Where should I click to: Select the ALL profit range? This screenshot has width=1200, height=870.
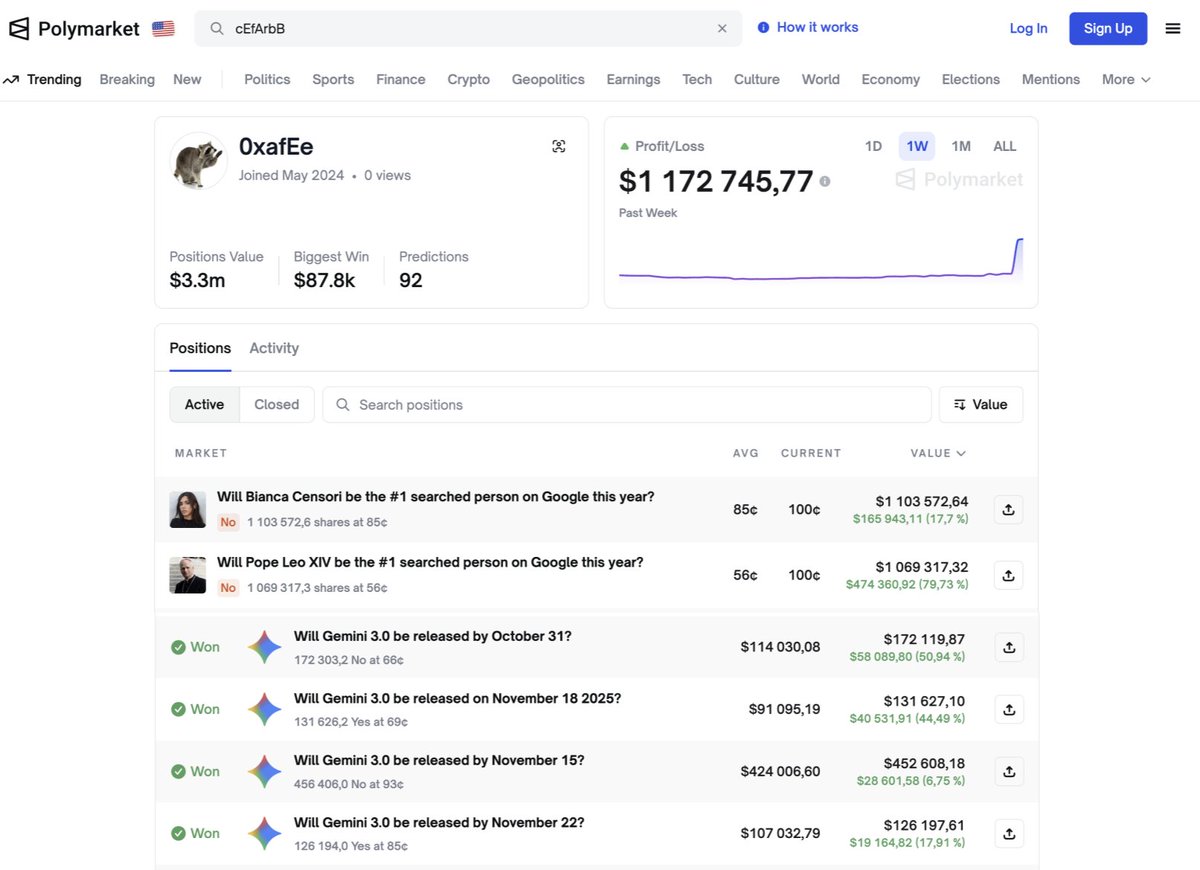[x=1005, y=146]
